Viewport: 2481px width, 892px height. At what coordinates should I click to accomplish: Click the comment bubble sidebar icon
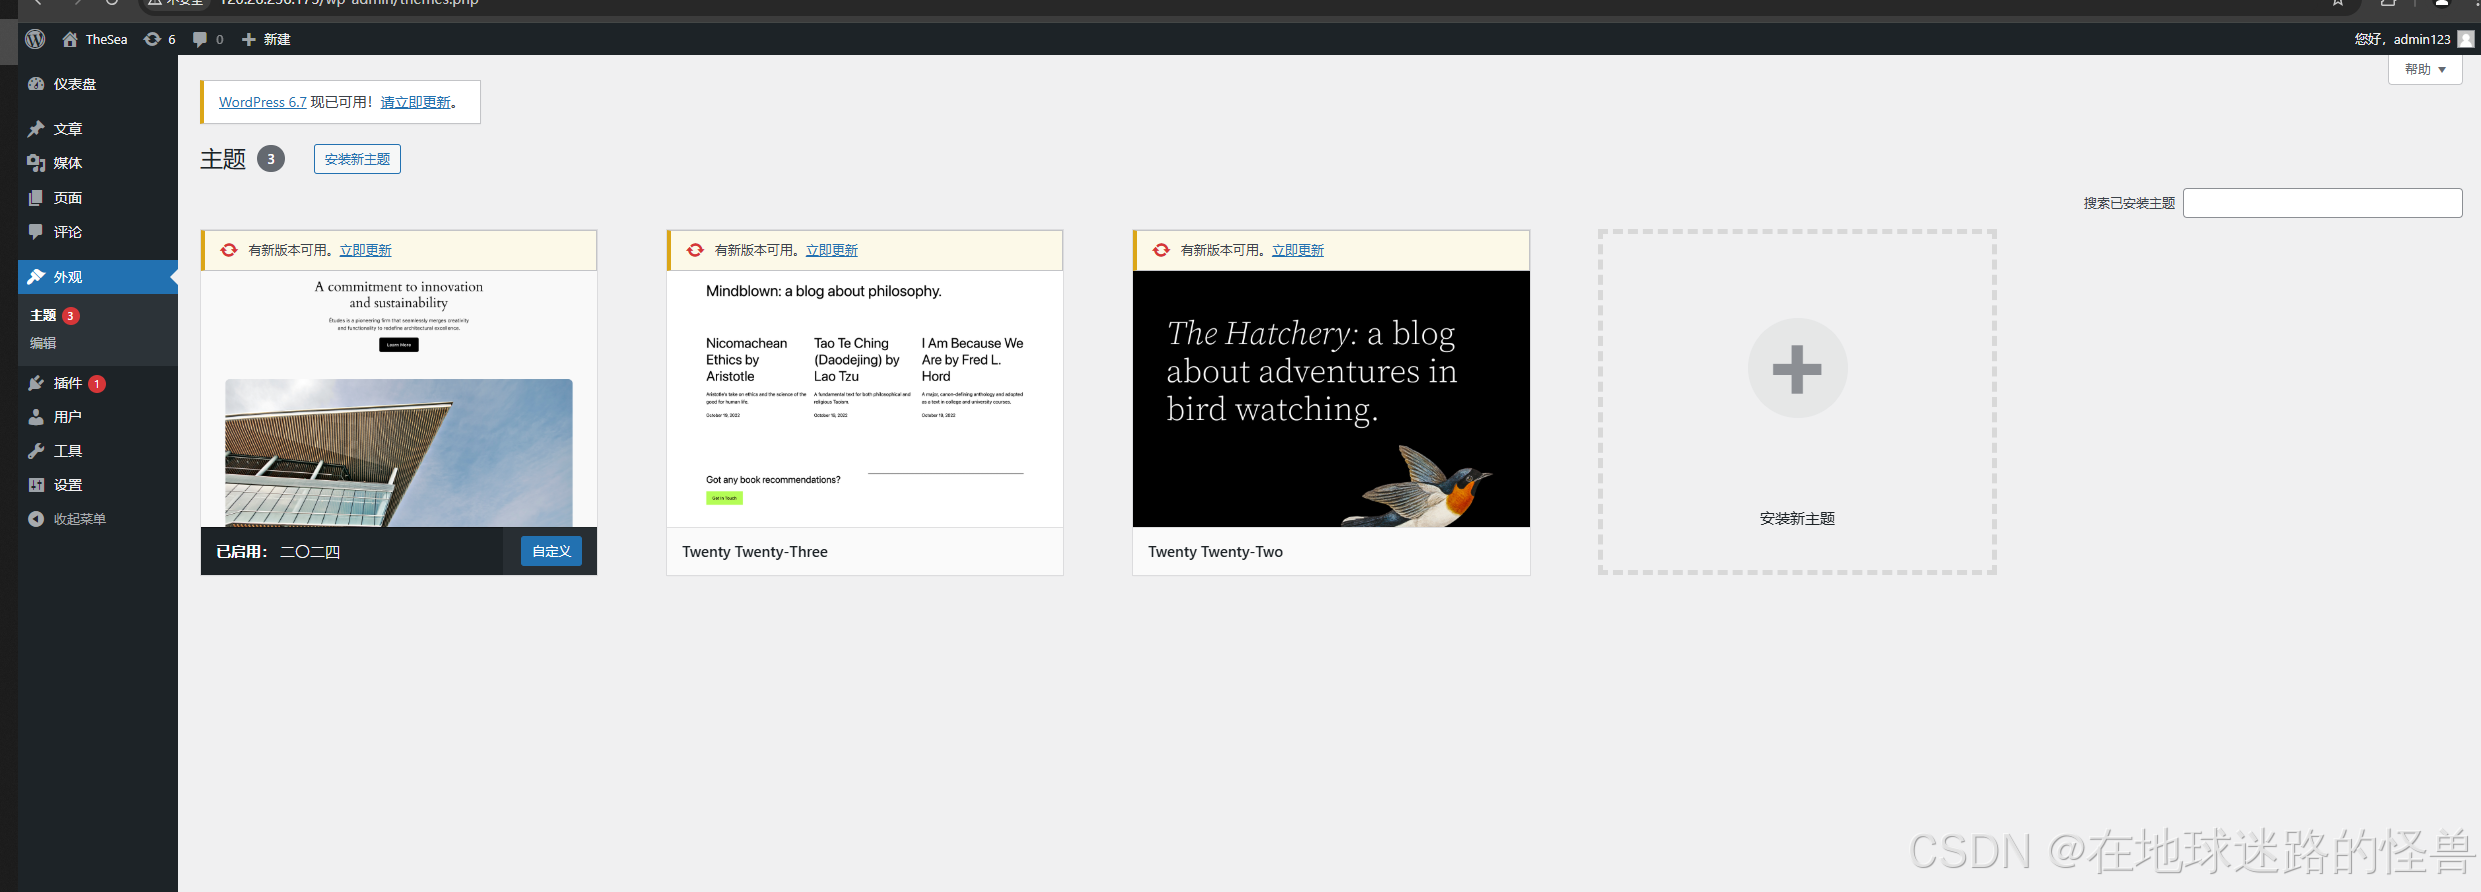[36, 232]
